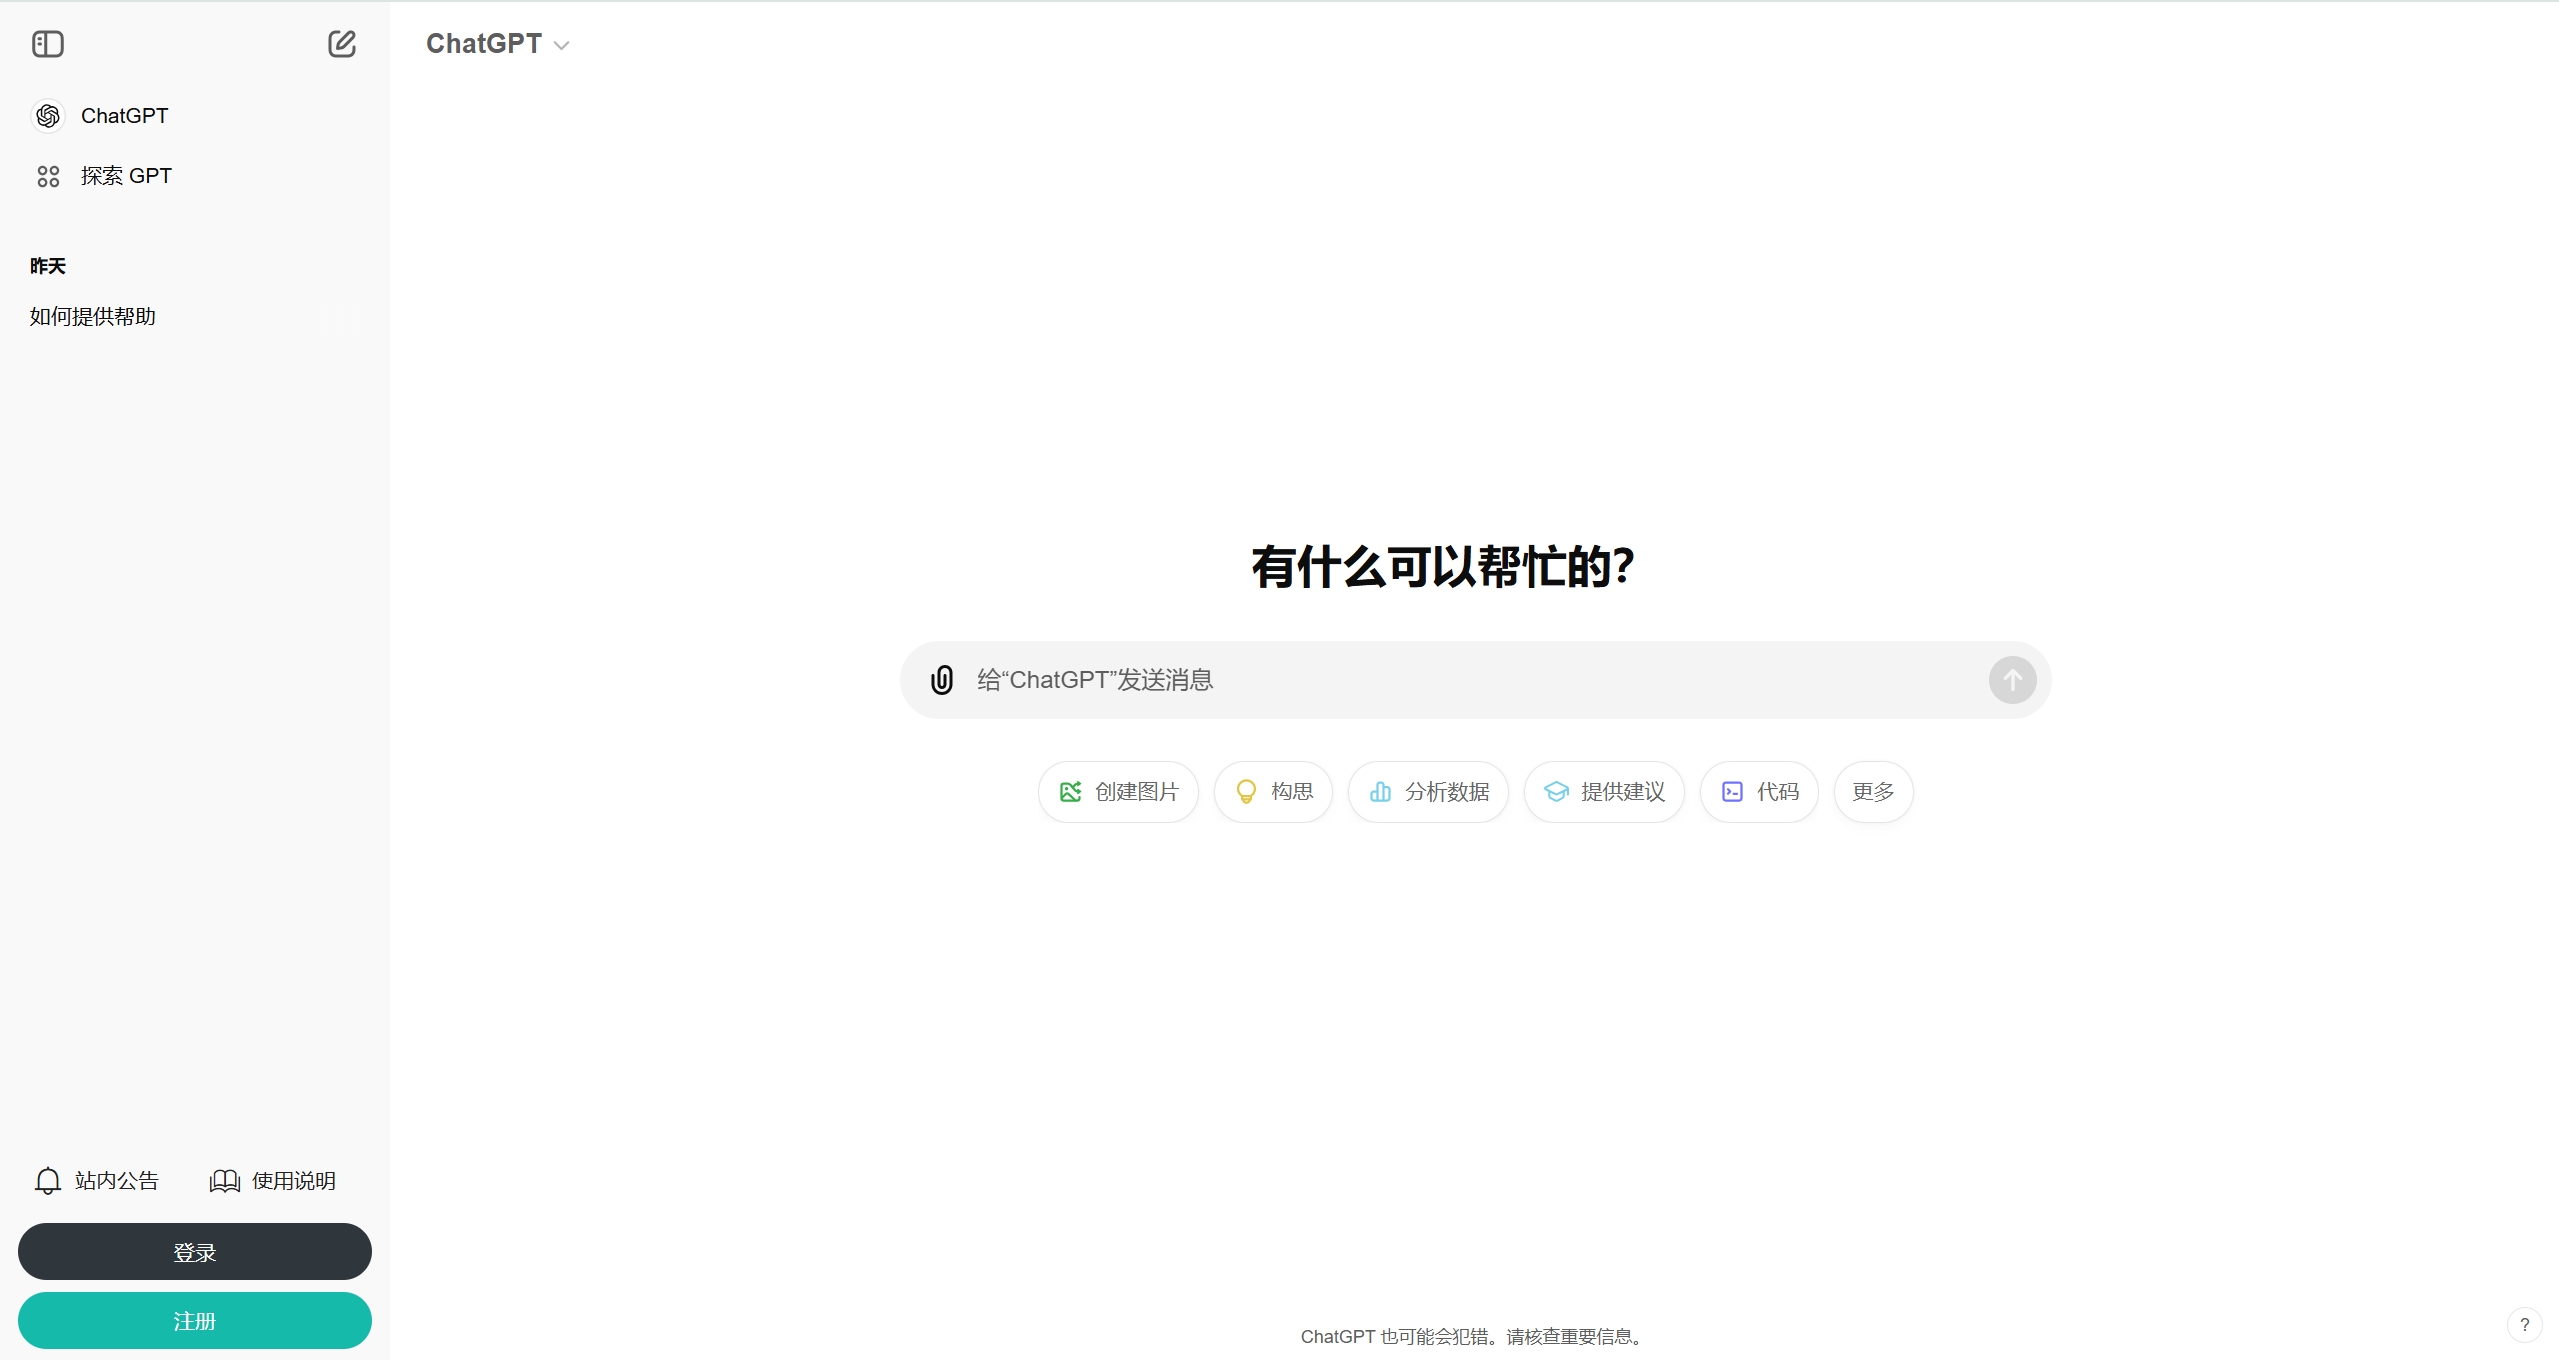Screen dimensions: 2559x1360
Task: Toggle the sidebar collapse icon
Action: click(x=48, y=44)
